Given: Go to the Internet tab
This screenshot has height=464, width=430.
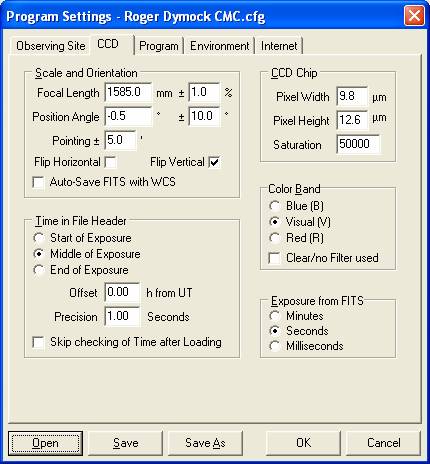Looking at the screenshot, I should tap(279, 46).
